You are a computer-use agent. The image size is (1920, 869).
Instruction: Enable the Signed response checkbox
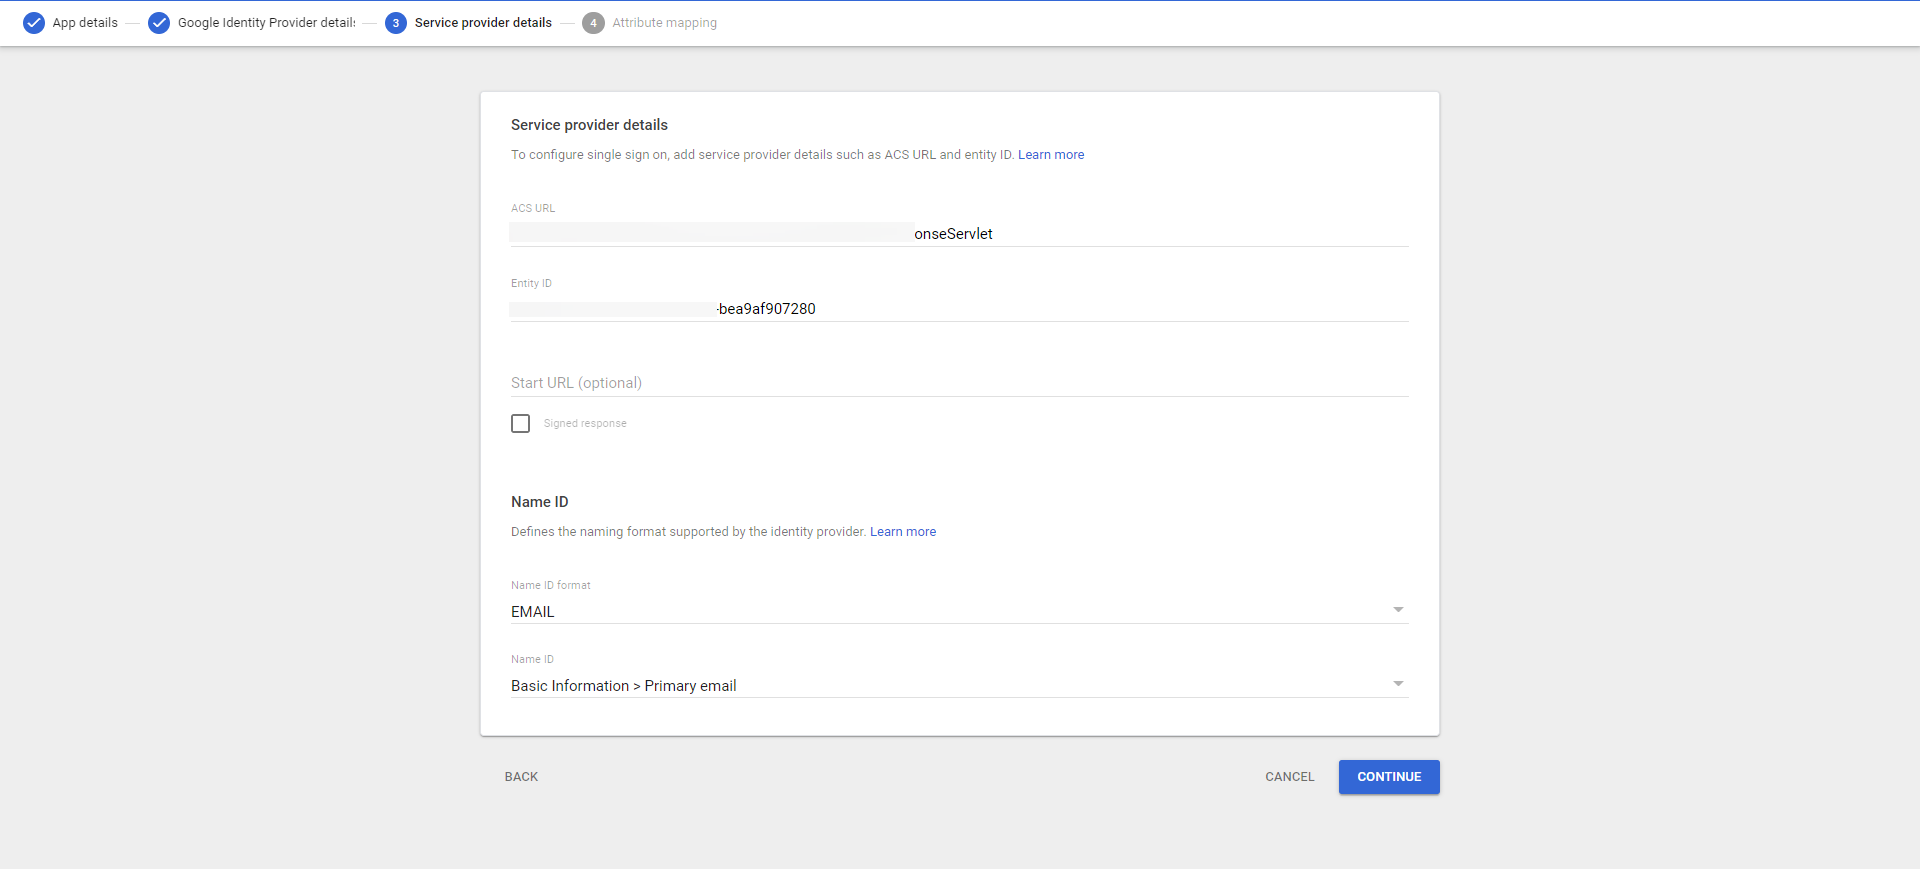coord(521,424)
